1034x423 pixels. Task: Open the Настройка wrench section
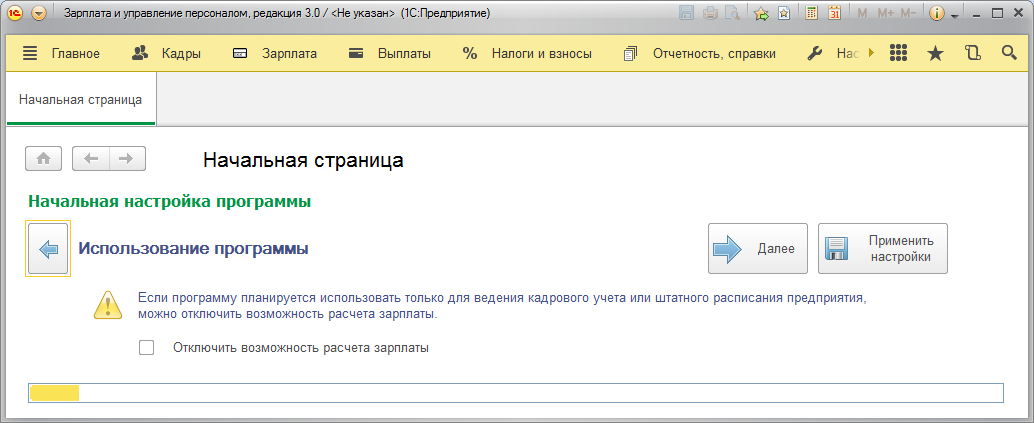pyautogui.click(x=834, y=54)
